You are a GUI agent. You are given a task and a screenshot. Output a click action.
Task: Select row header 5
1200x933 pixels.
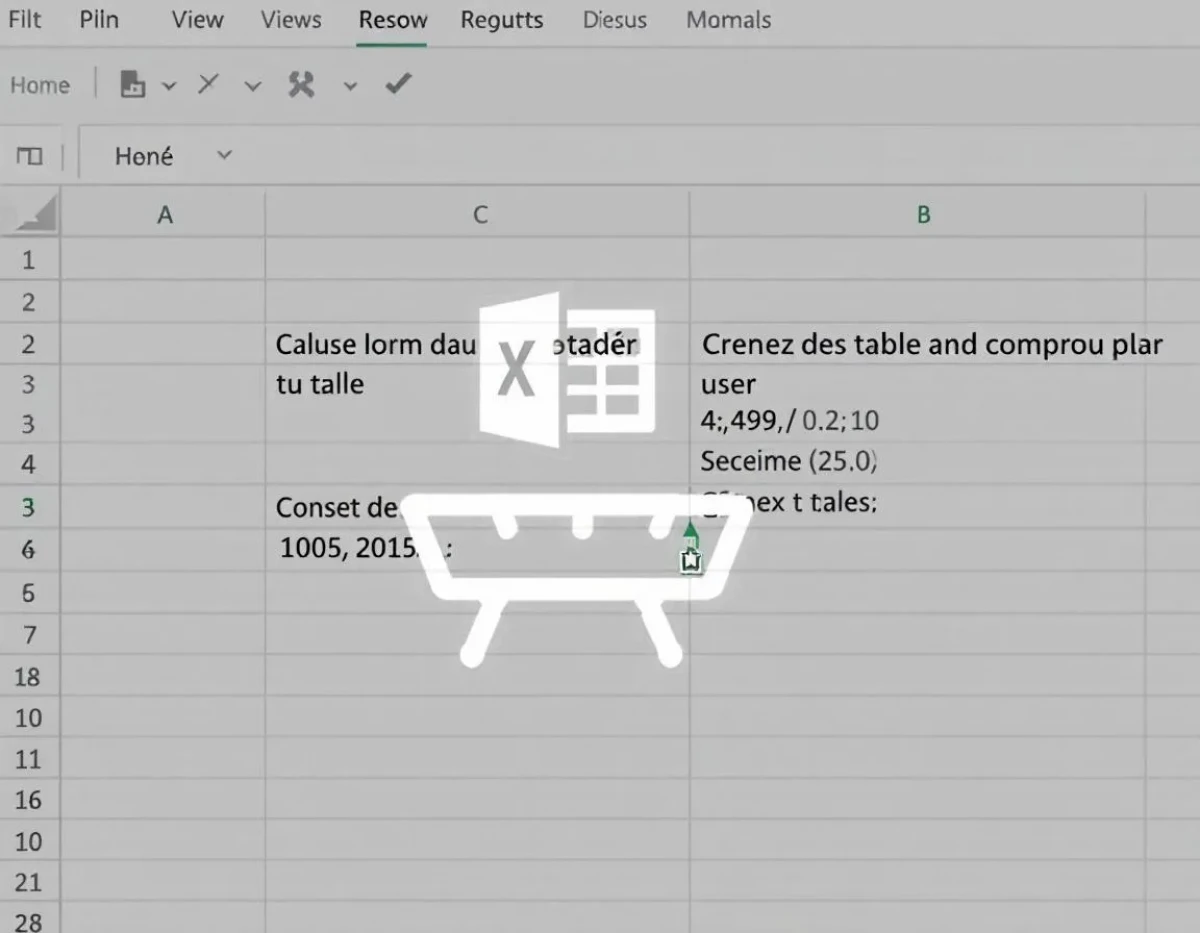tap(28, 593)
